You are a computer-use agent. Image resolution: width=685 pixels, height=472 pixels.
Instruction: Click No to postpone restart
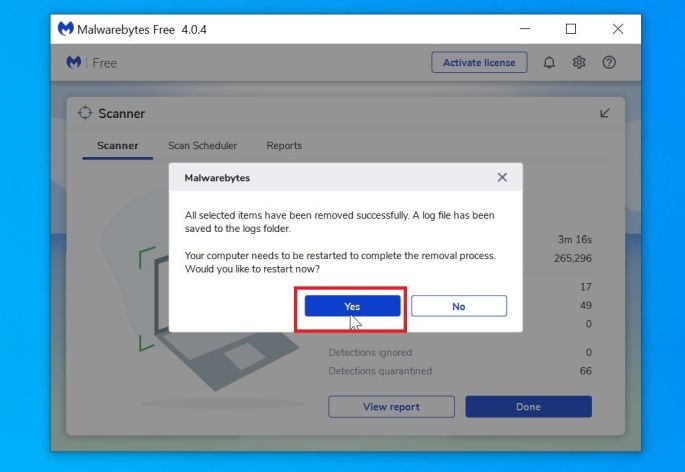point(459,306)
